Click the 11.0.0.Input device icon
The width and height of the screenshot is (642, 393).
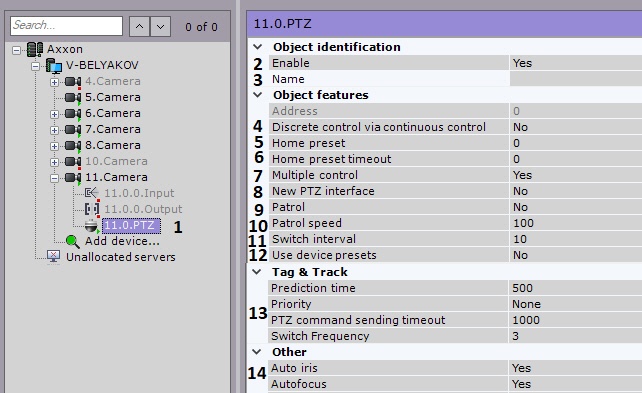[91, 193]
